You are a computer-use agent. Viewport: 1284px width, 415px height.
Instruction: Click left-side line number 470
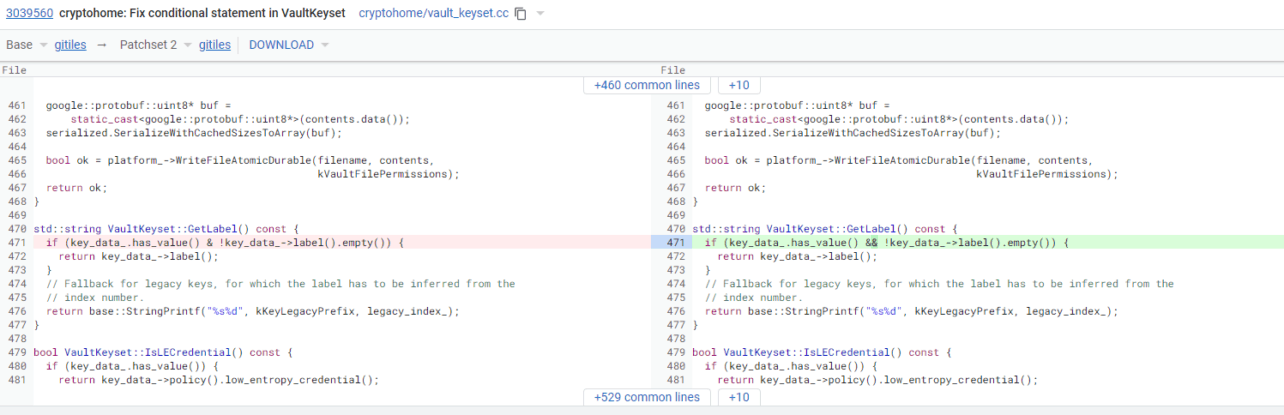tap(17, 229)
